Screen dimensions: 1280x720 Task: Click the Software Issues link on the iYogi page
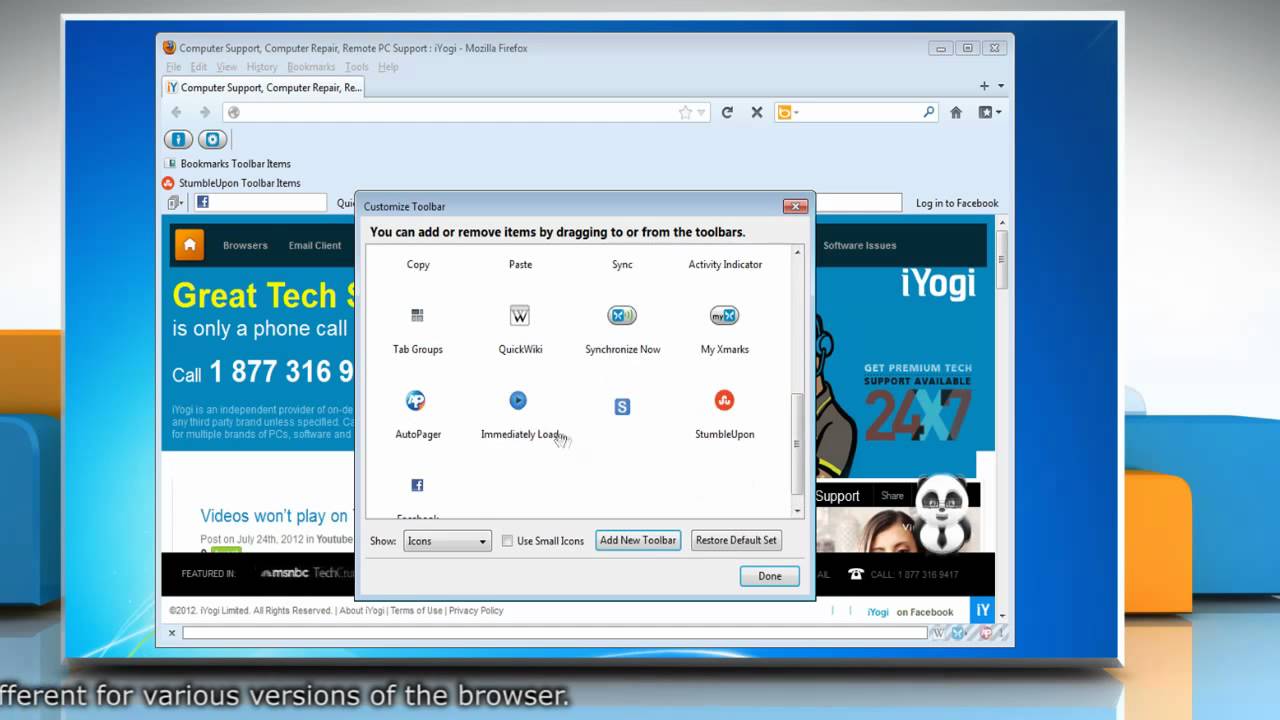click(860, 245)
